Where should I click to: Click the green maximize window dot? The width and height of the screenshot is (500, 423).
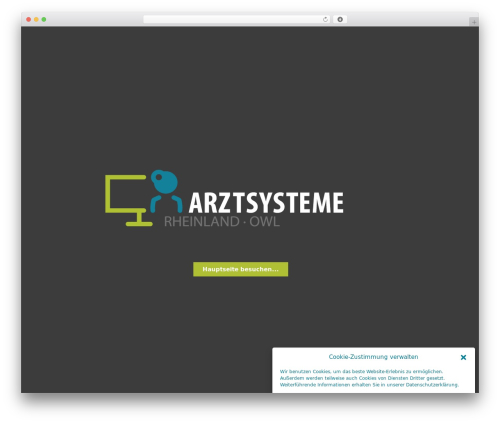click(44, 19)
